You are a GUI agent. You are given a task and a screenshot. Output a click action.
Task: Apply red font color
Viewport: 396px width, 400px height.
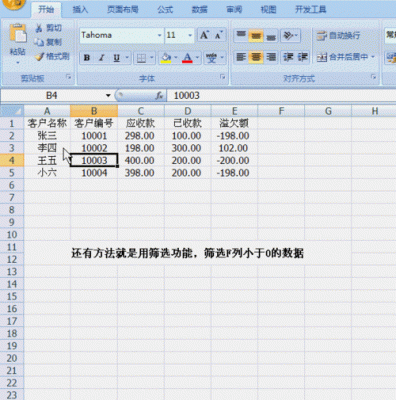(x=187, y=58)
